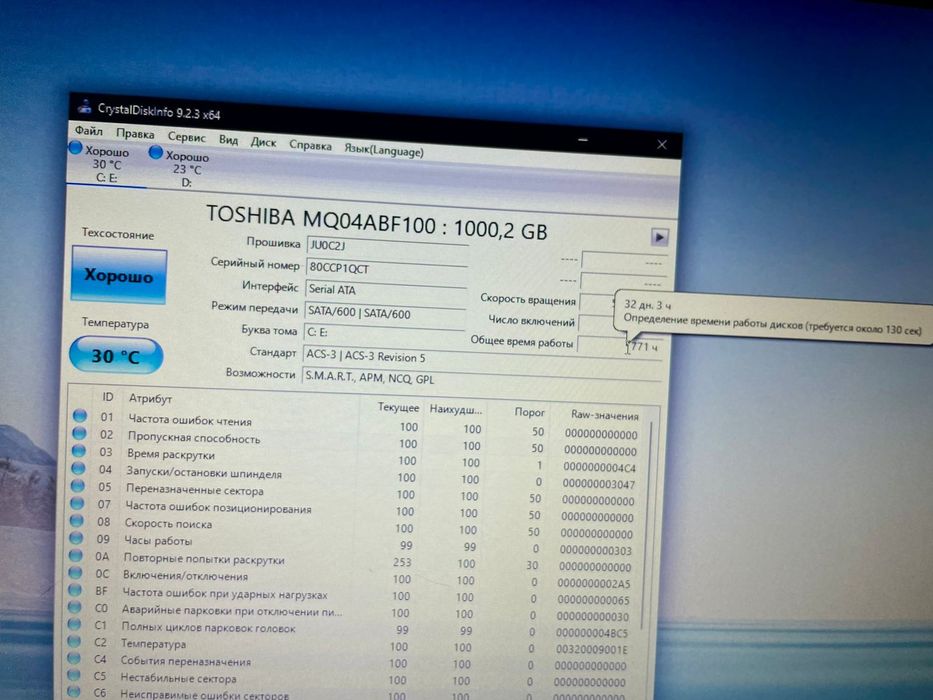Click status icon of attribute C2 Температура
Image resolution: width=933 pixels, height=700 pixels.
click(74, 641)
